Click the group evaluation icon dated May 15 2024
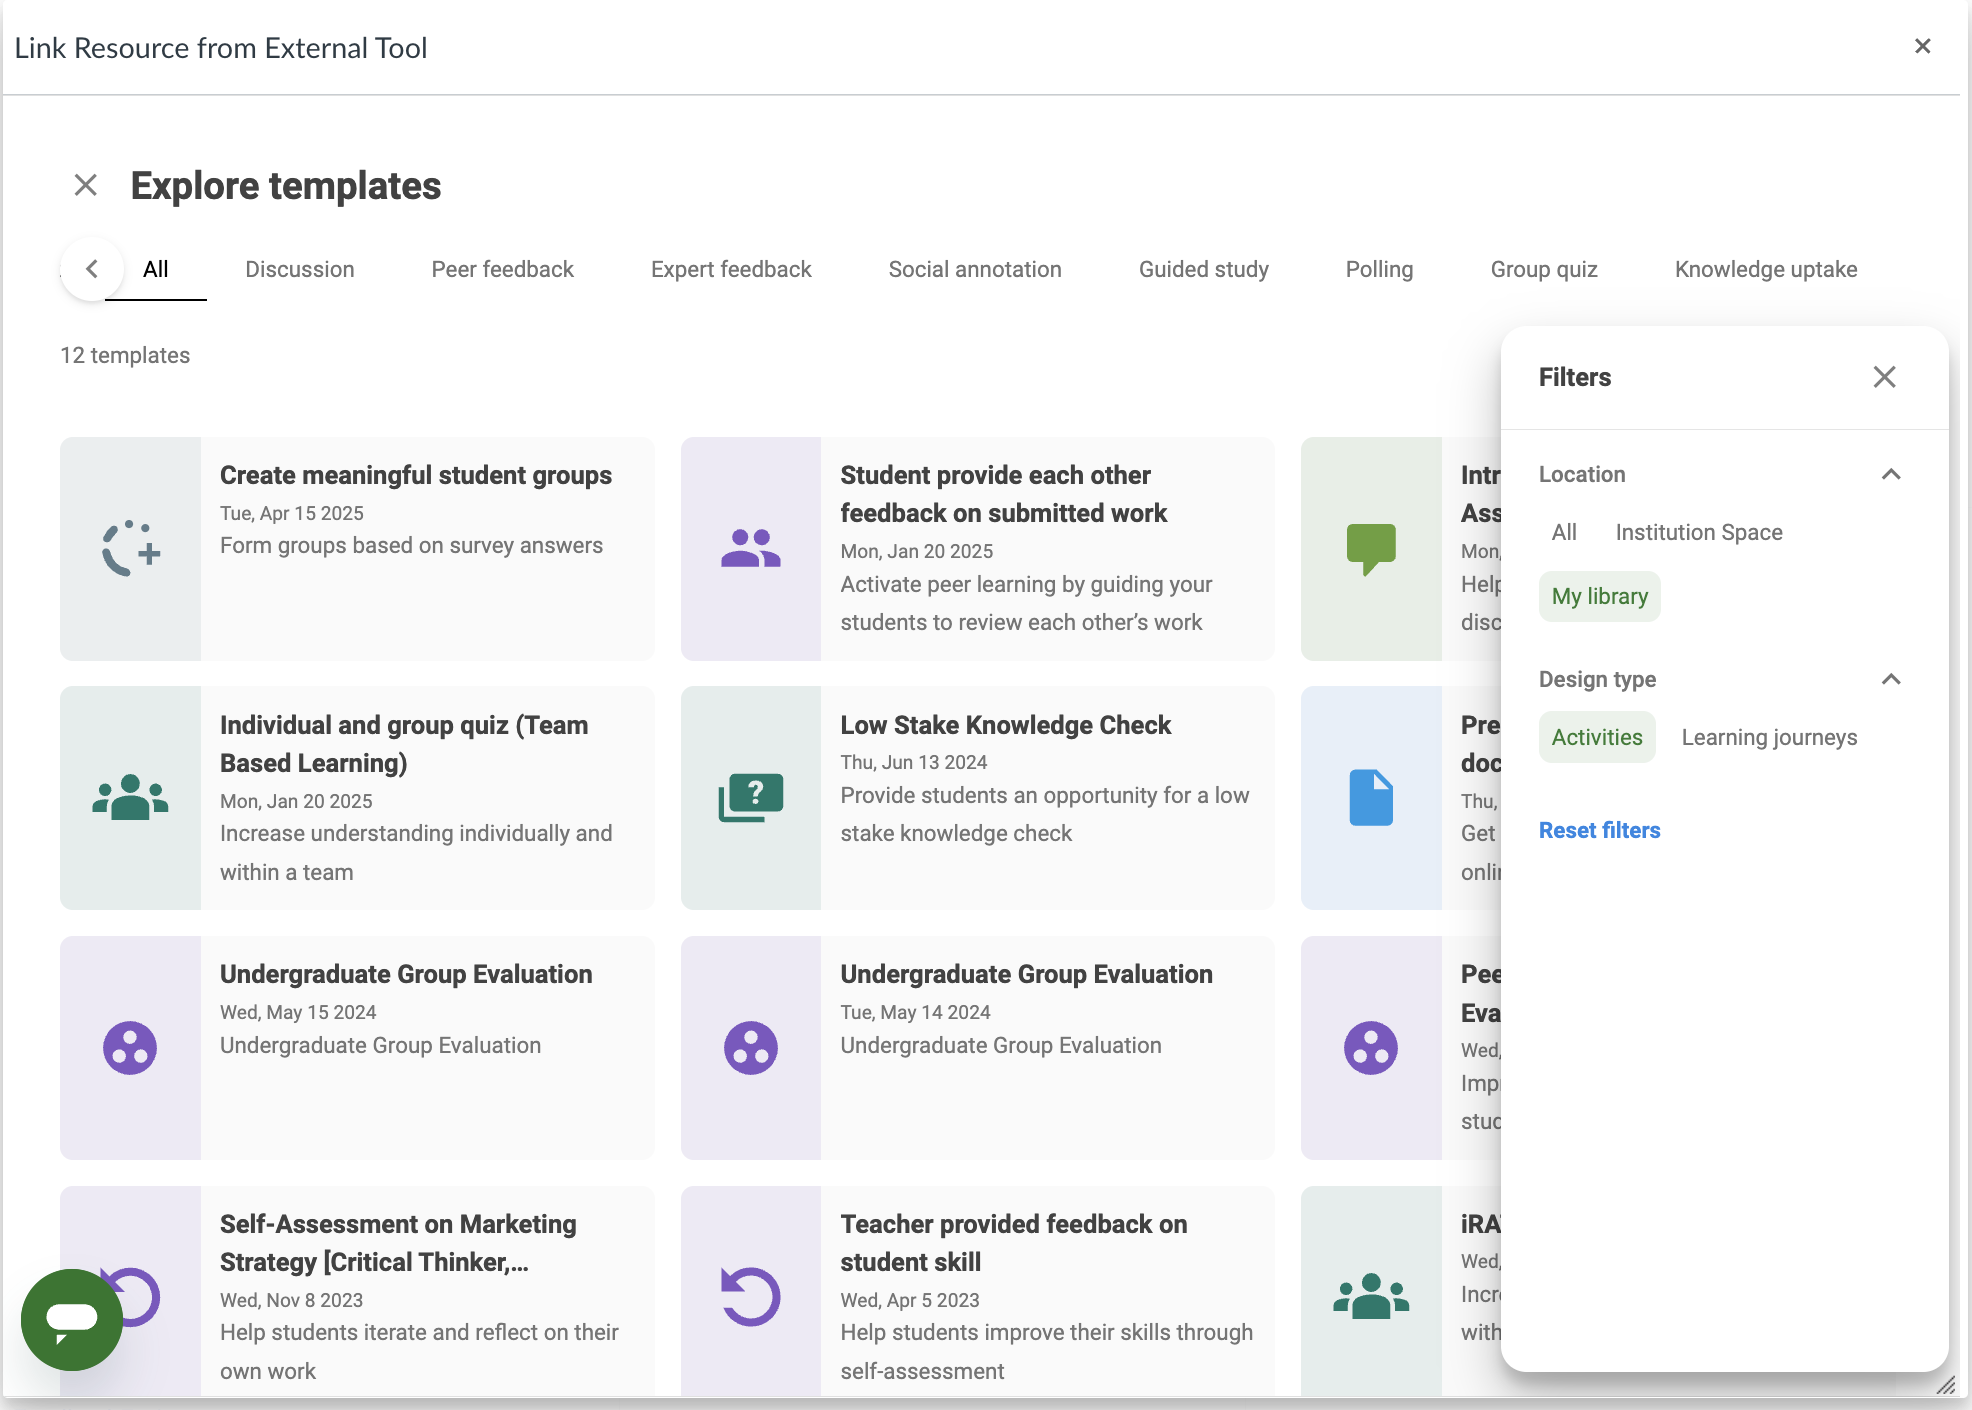The width and height of the screenshot is (1972, 1410). tap(130, 1048)
